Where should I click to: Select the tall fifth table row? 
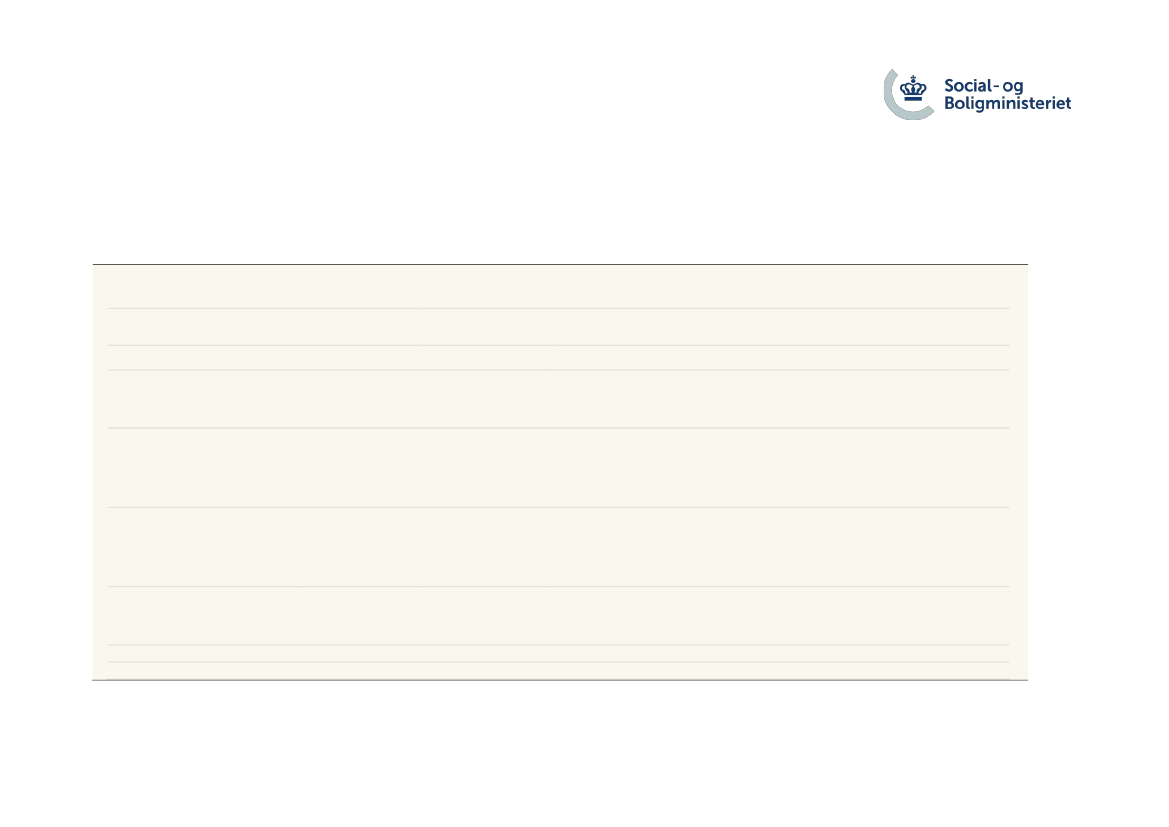558,468
